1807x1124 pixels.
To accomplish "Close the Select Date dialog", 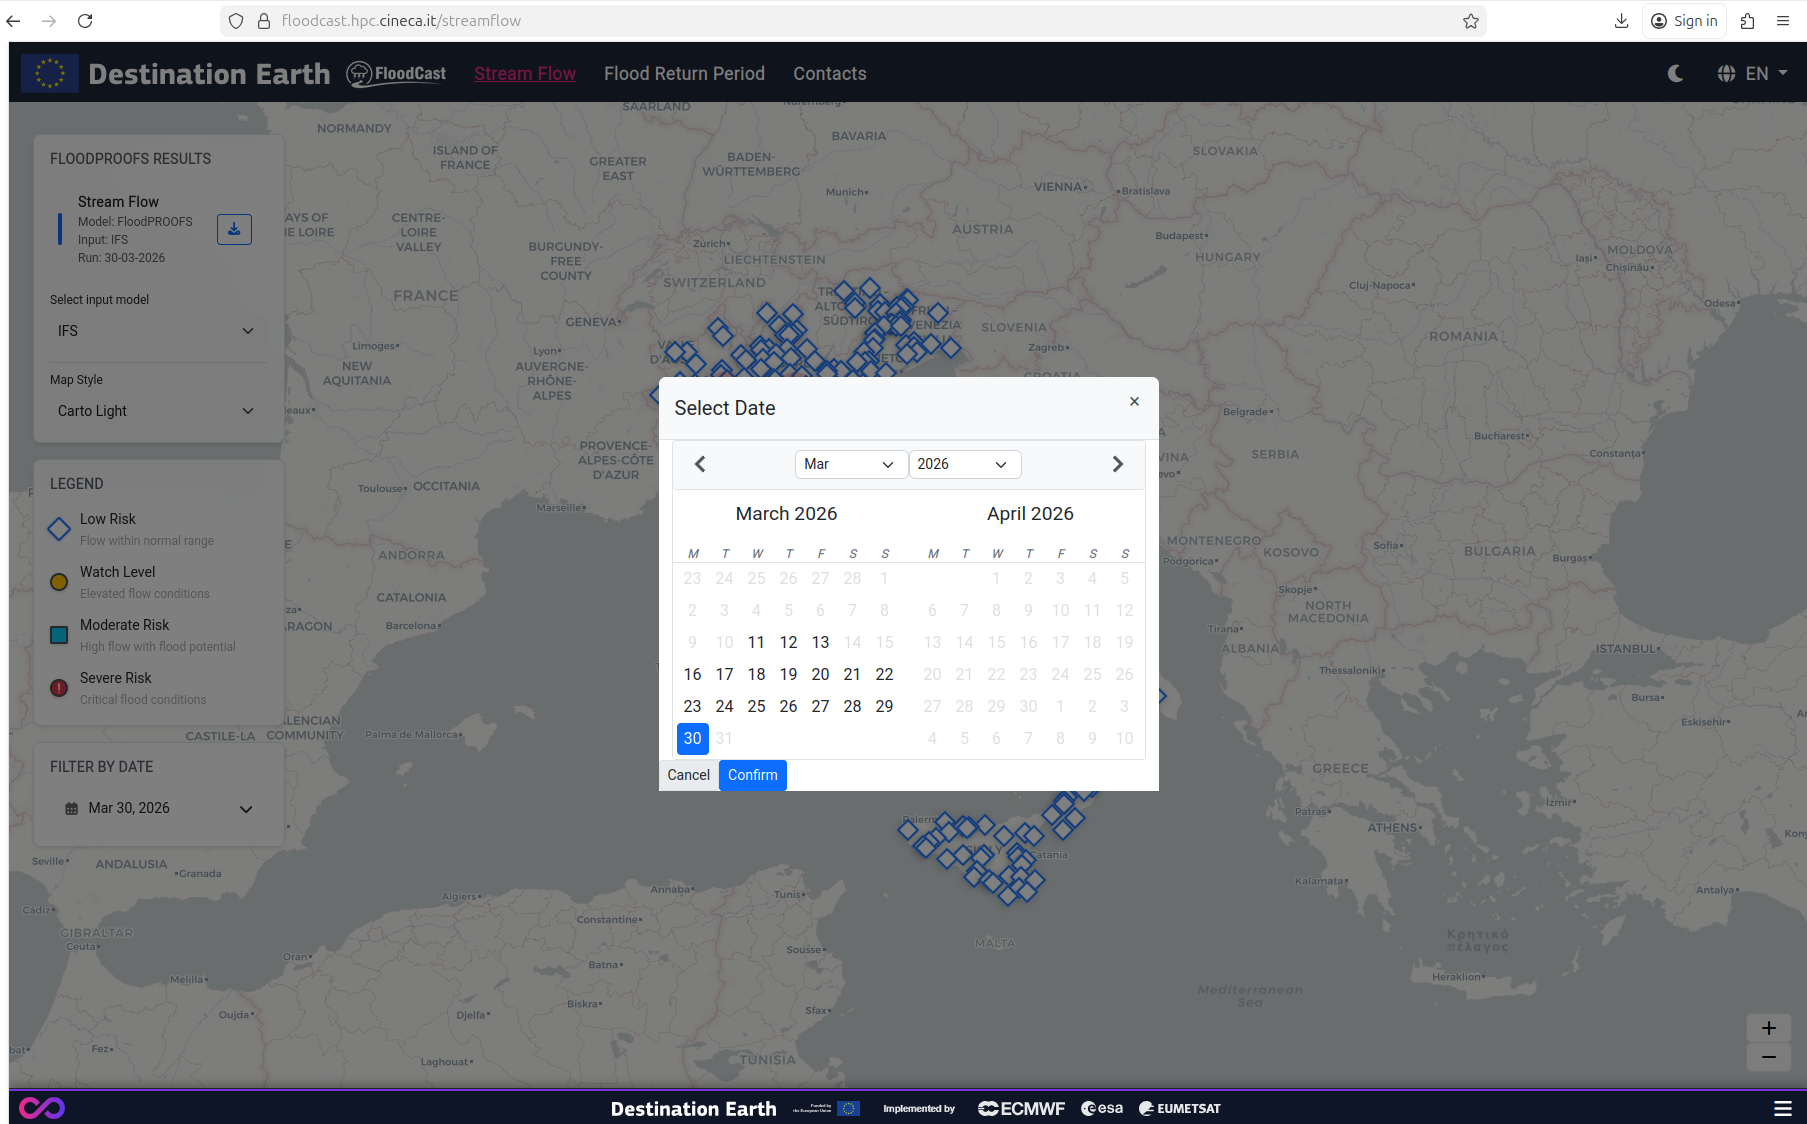I will click(1134, 401).
